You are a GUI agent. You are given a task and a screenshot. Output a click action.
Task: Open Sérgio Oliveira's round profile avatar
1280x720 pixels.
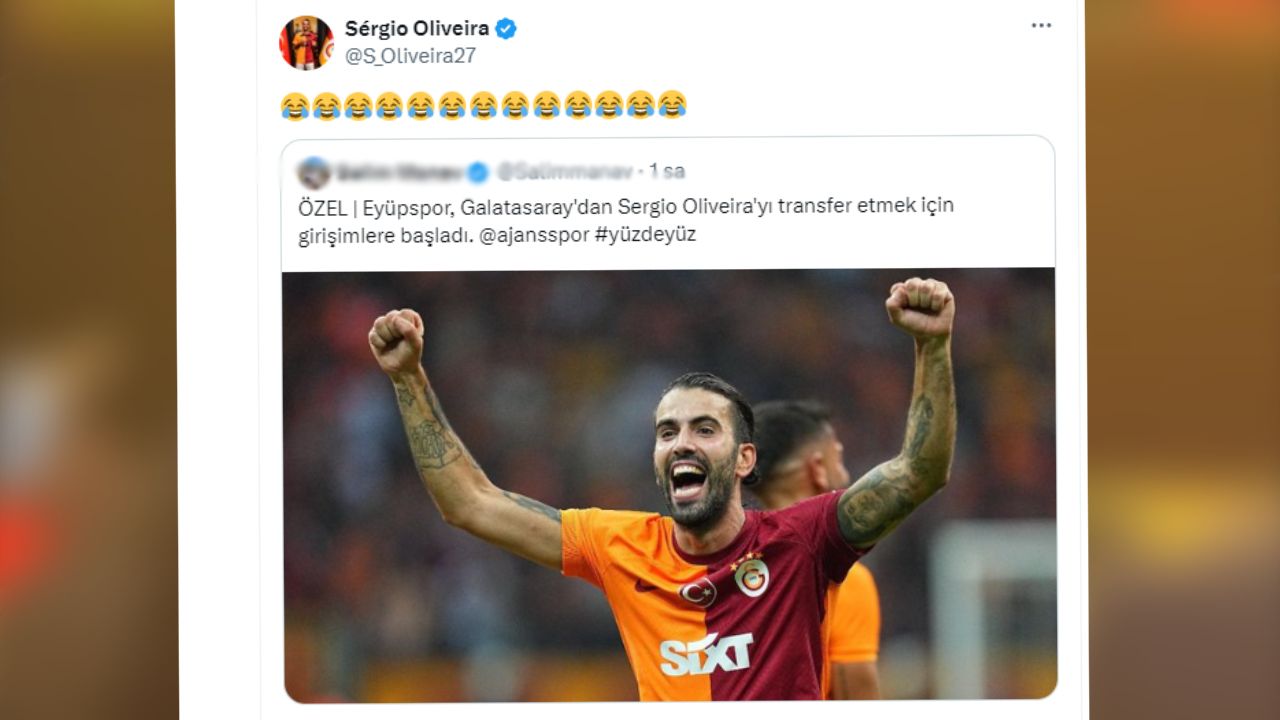tap(306, 43)
